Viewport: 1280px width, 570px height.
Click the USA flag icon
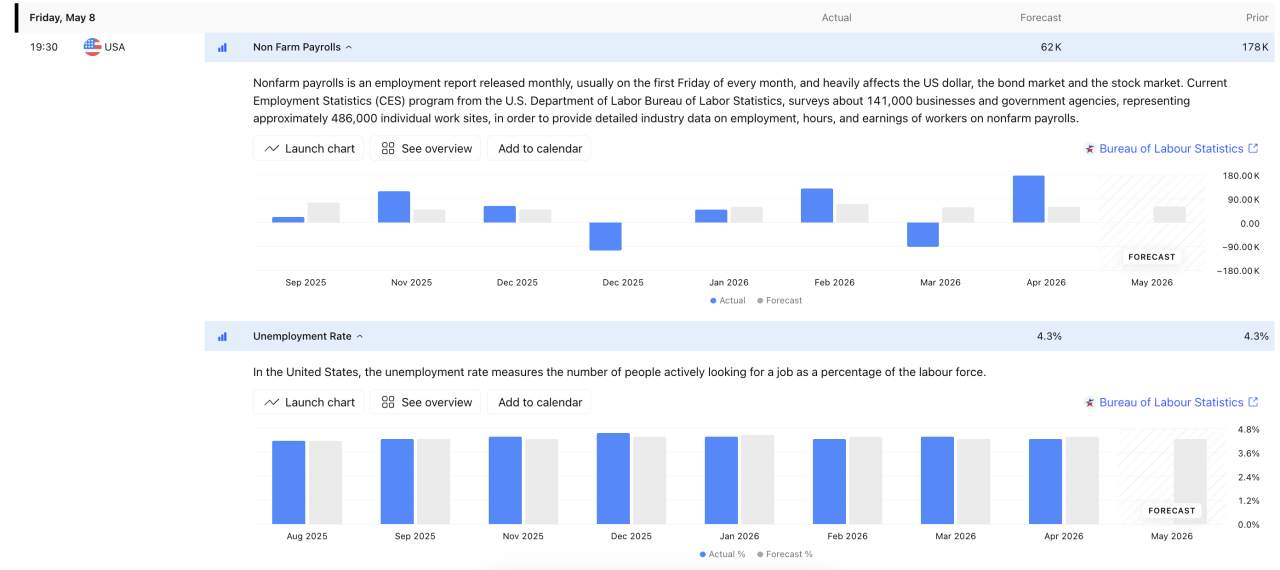tap(92, 47)
